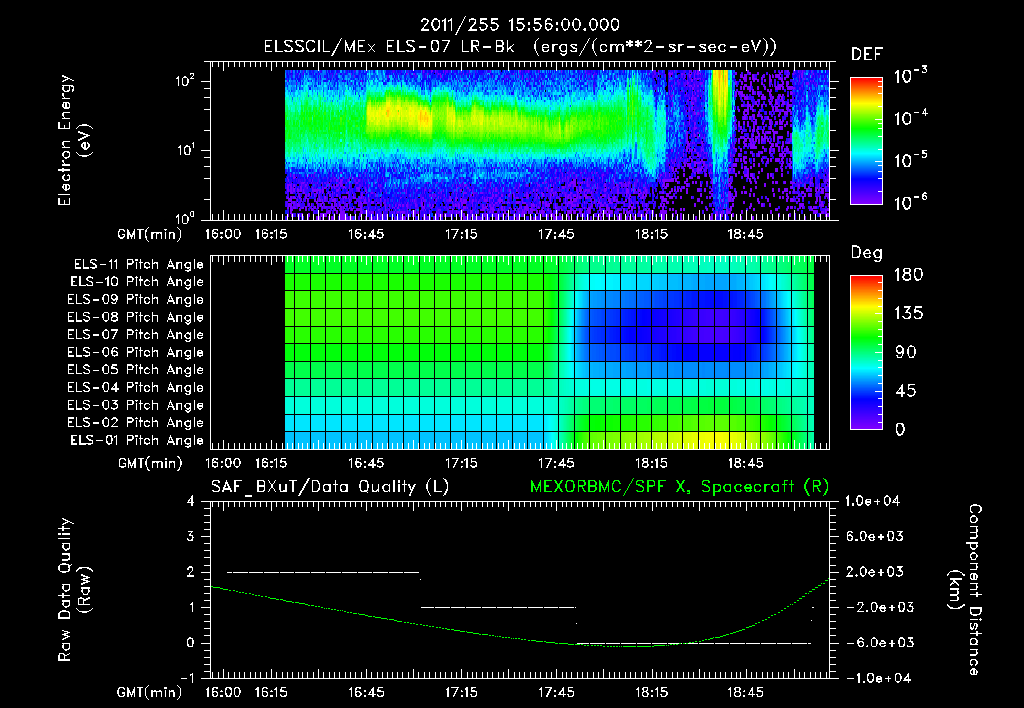Viewport: 1024px width, 708px height.
Task: Click GMT(min) label under the bottom plot
Action: [150, 692]
